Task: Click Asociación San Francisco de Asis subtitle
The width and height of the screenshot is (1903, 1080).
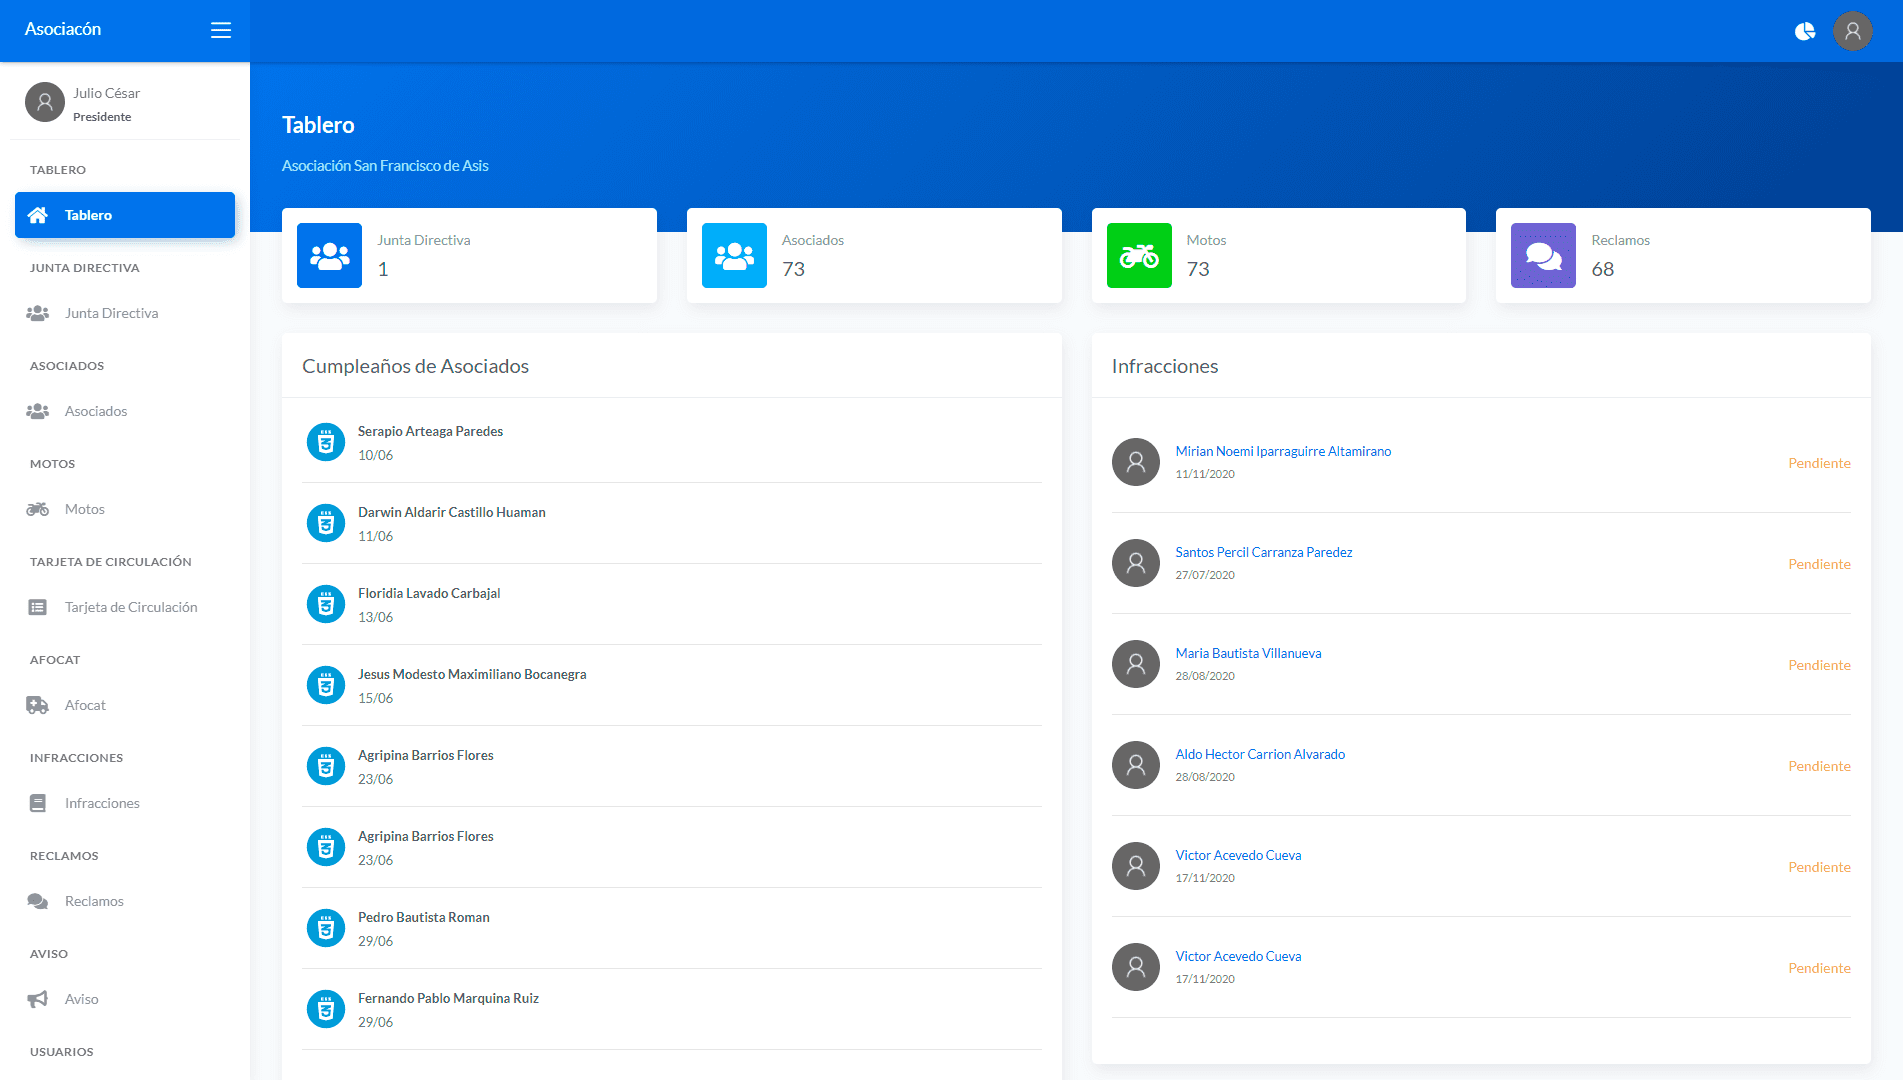Action: pos(385,166)
